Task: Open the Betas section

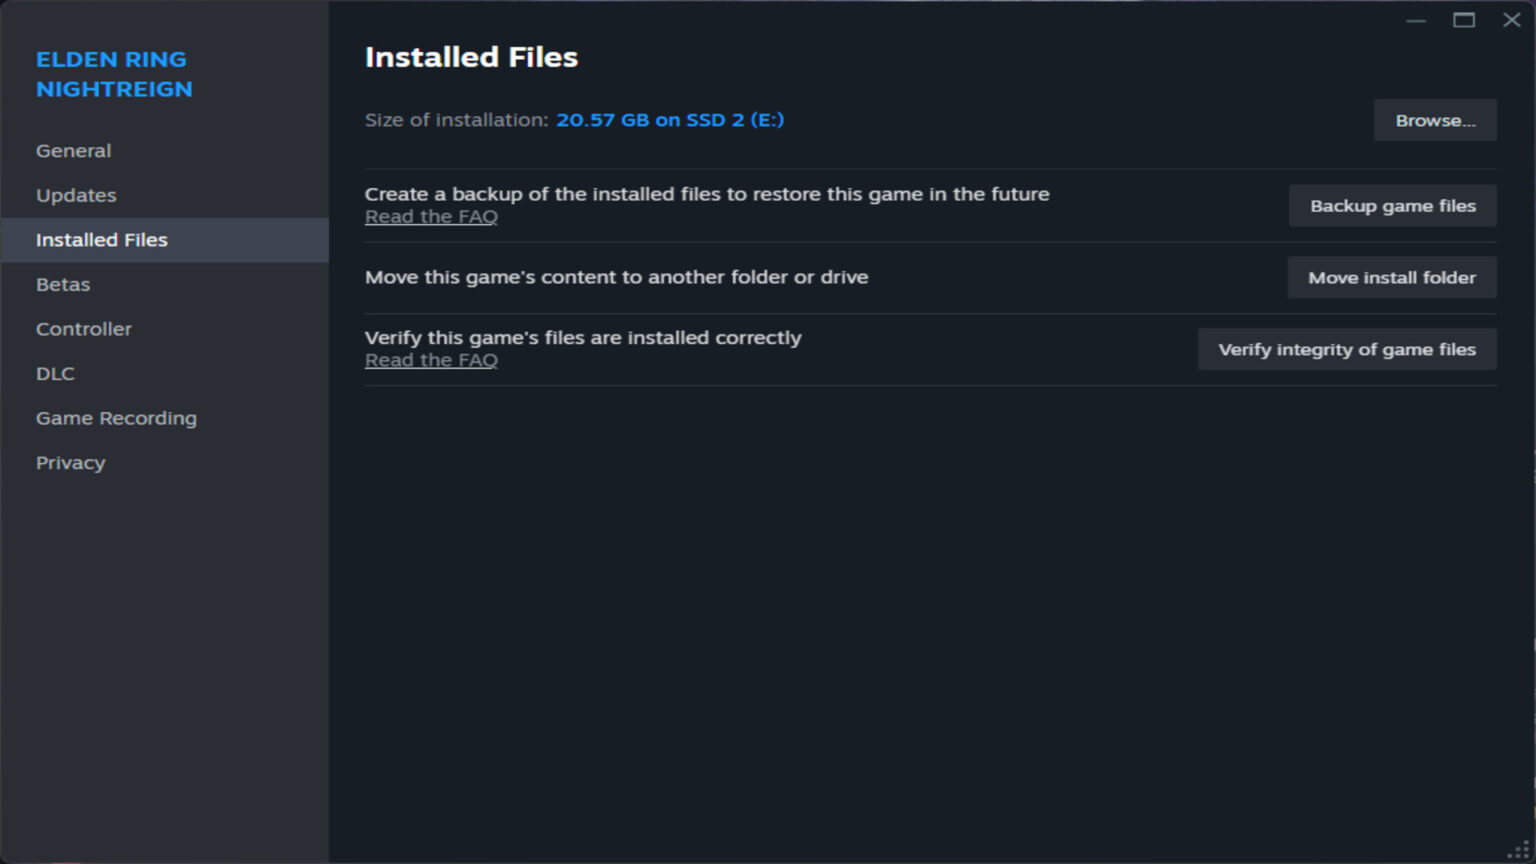Action: point(63,284)
